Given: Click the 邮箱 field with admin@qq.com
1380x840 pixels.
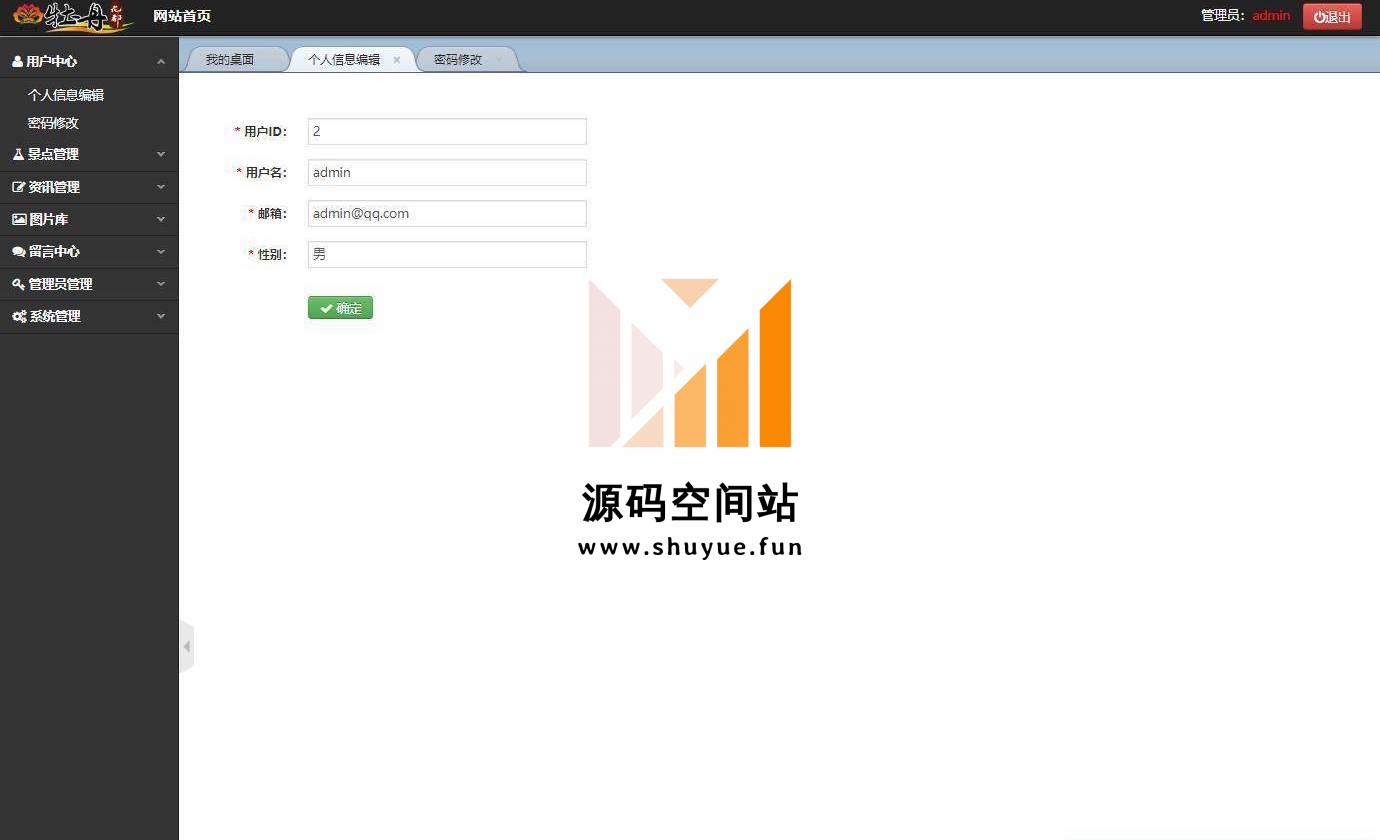Looking at the screenshot, I should tap(447, 213).
